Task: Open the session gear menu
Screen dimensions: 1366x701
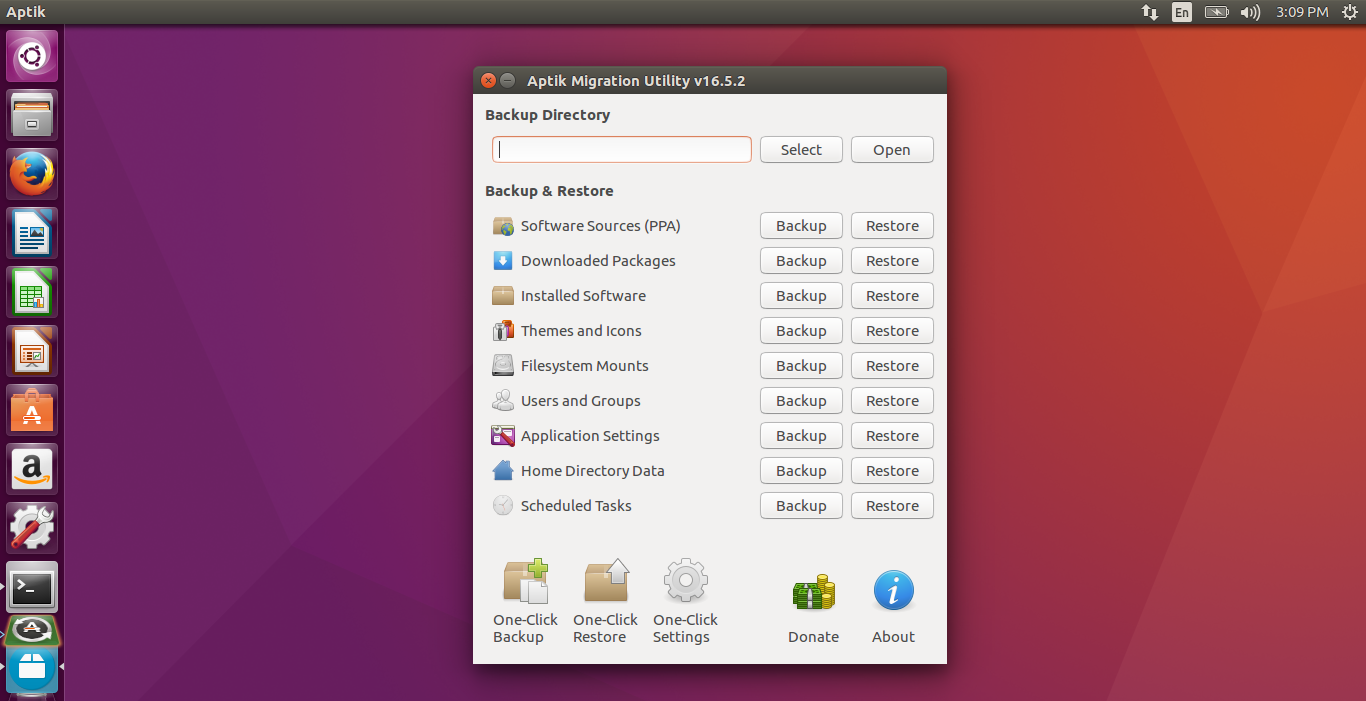Action: coord(1348,12)
